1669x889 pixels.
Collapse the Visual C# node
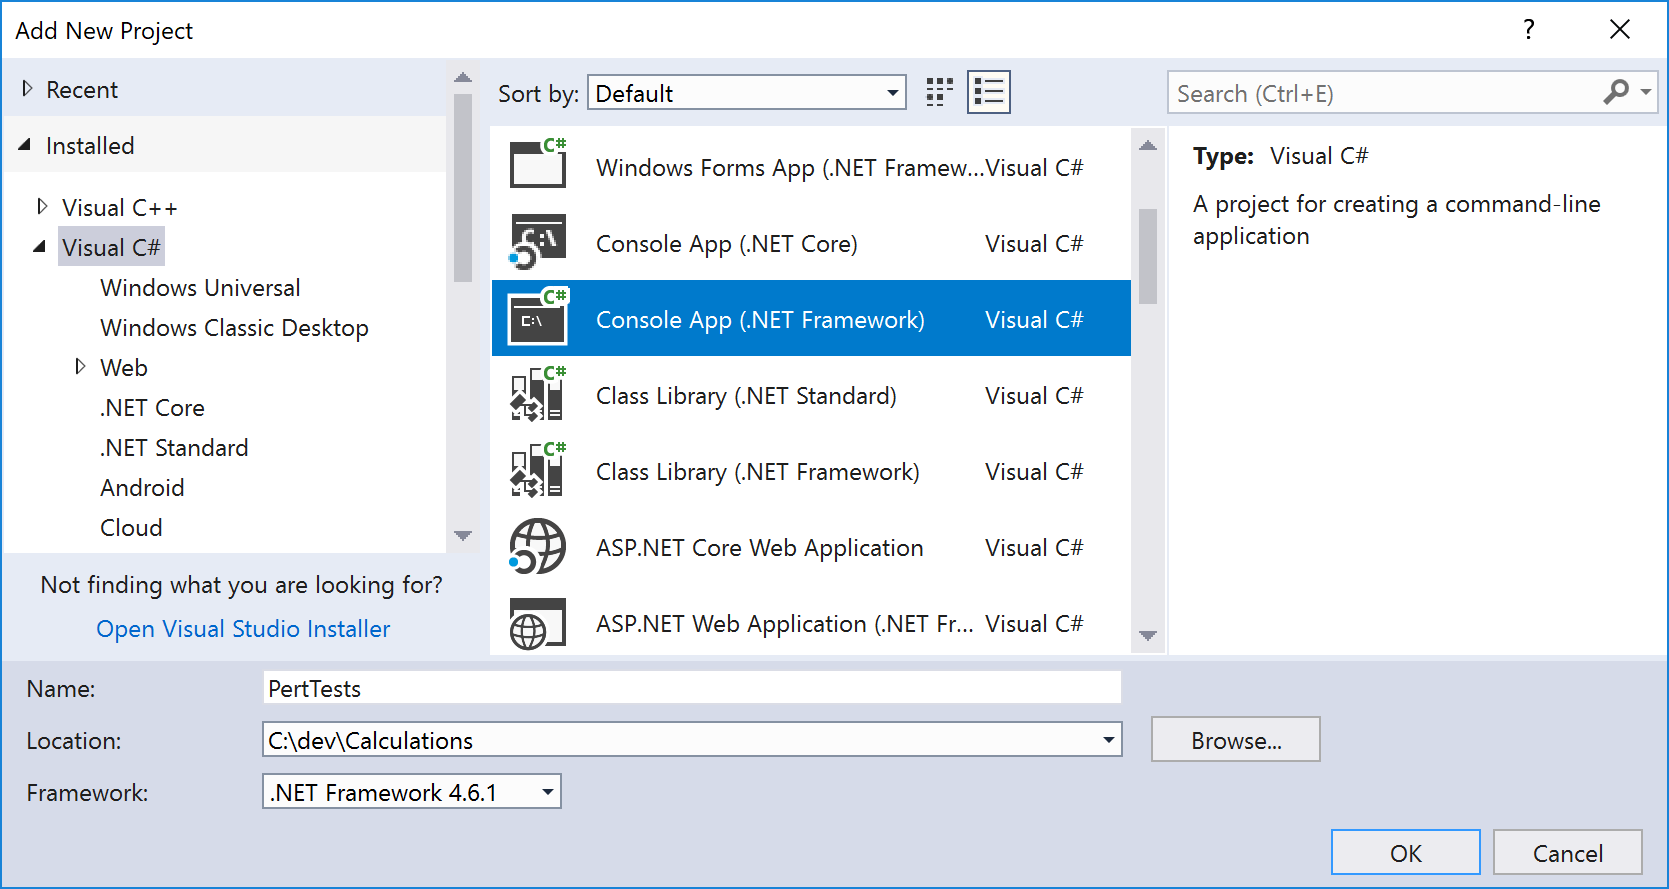40,246
